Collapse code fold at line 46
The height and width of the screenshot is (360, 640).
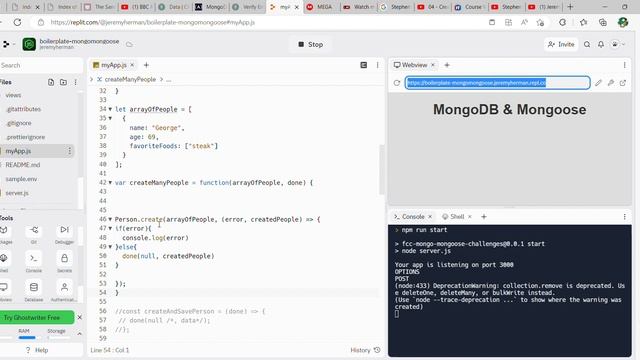coord(110,219)
